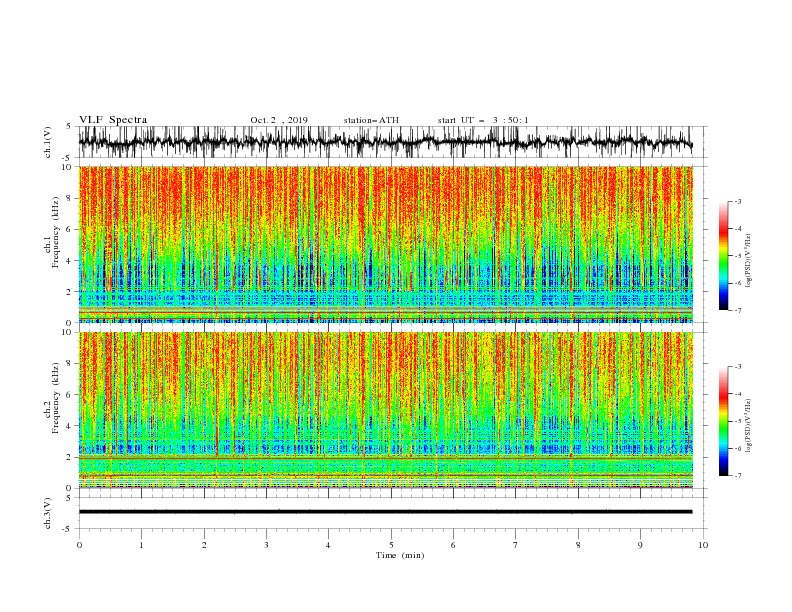Click the "-3" label on upper colorbar
792x612 pixels.
pos(738,201)
